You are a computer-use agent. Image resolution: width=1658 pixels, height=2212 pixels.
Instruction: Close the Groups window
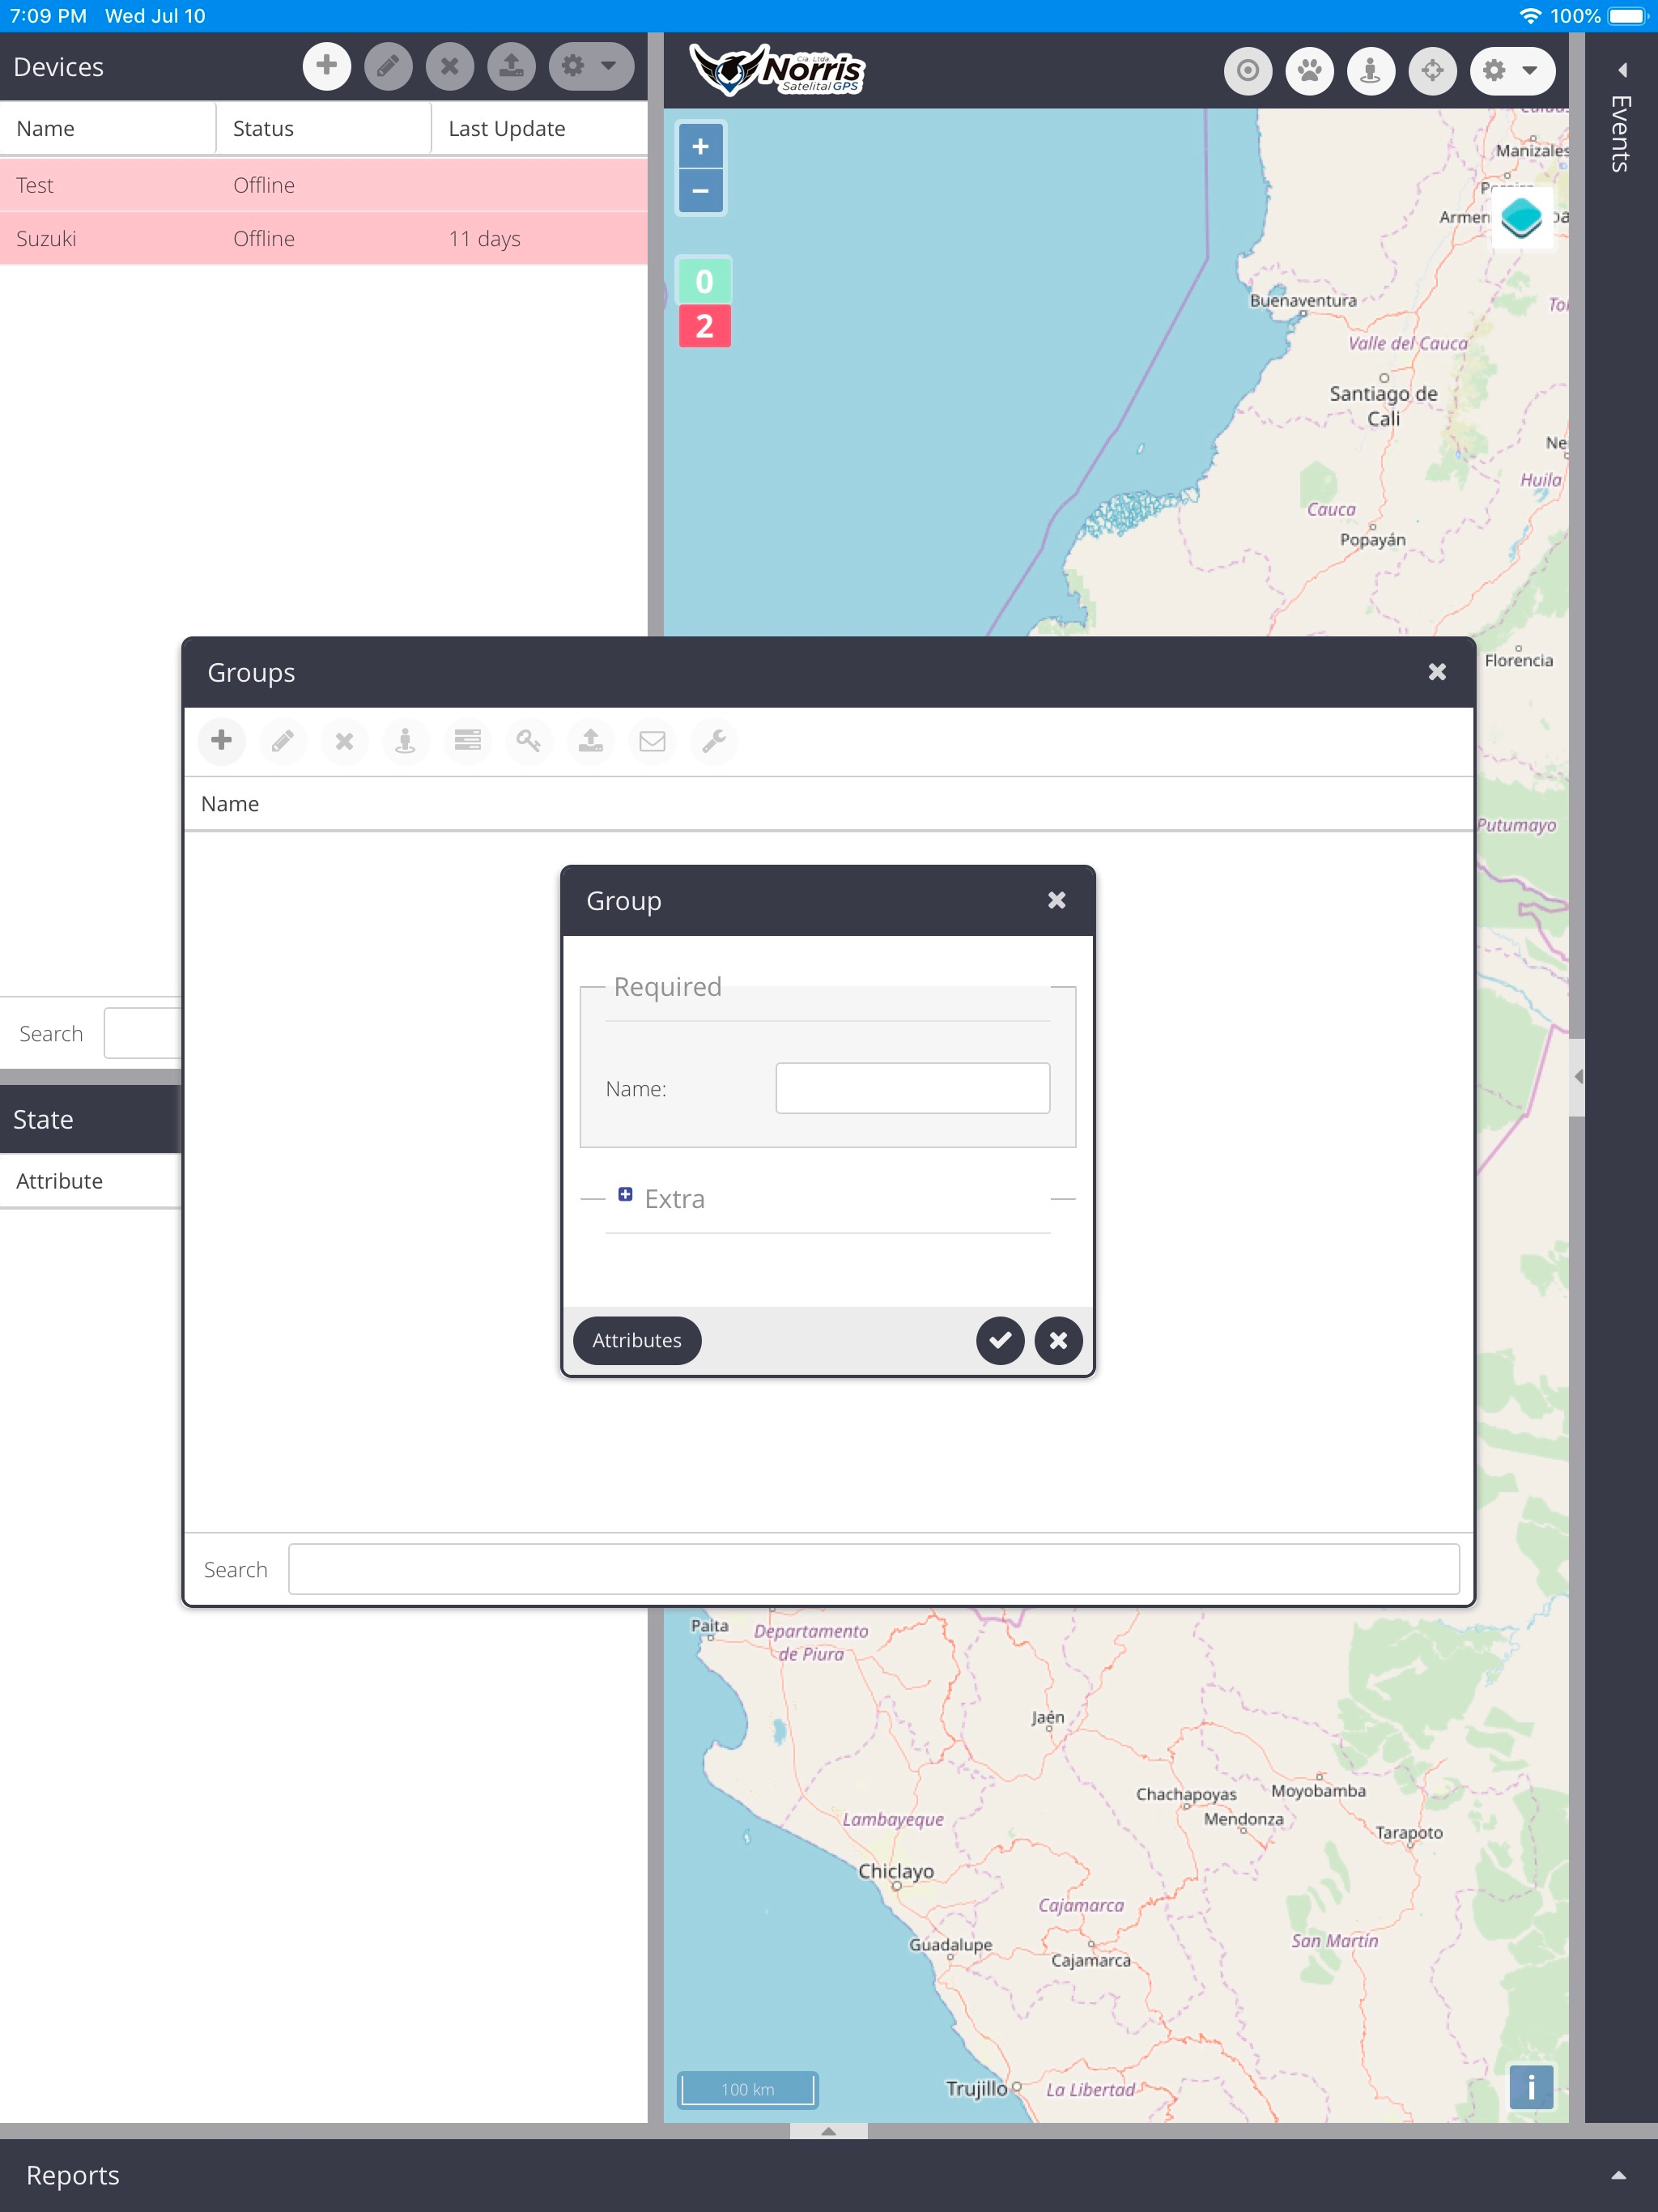point(1437,672)
